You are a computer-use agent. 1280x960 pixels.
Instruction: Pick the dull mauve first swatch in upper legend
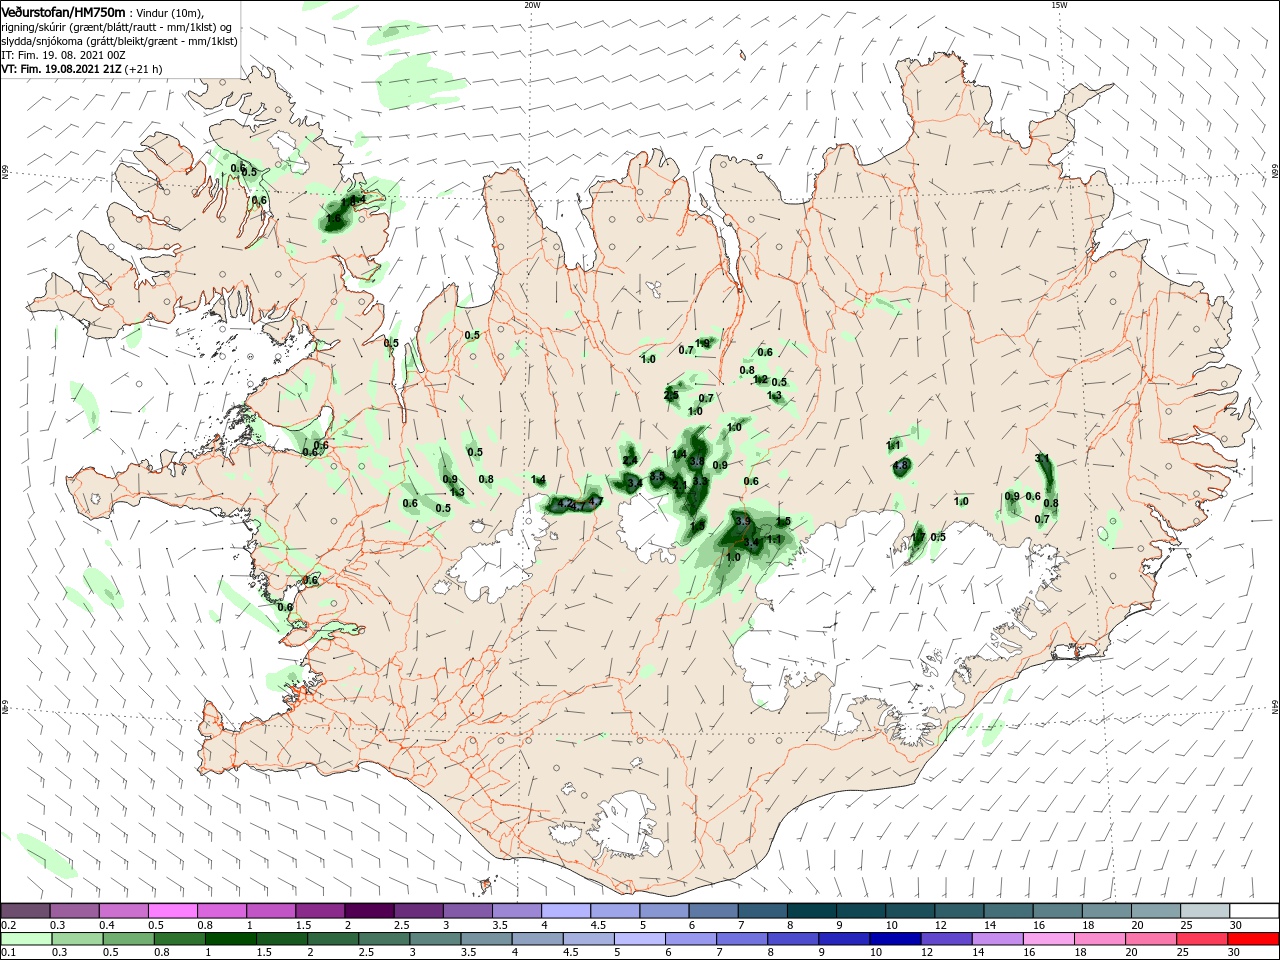(25, 910)
